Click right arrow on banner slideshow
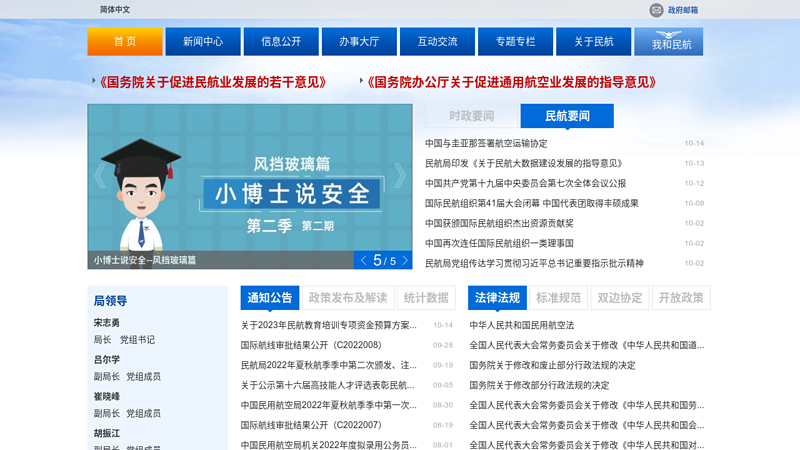Viewport: 800px width, 450px height. [x=400, y=176]
